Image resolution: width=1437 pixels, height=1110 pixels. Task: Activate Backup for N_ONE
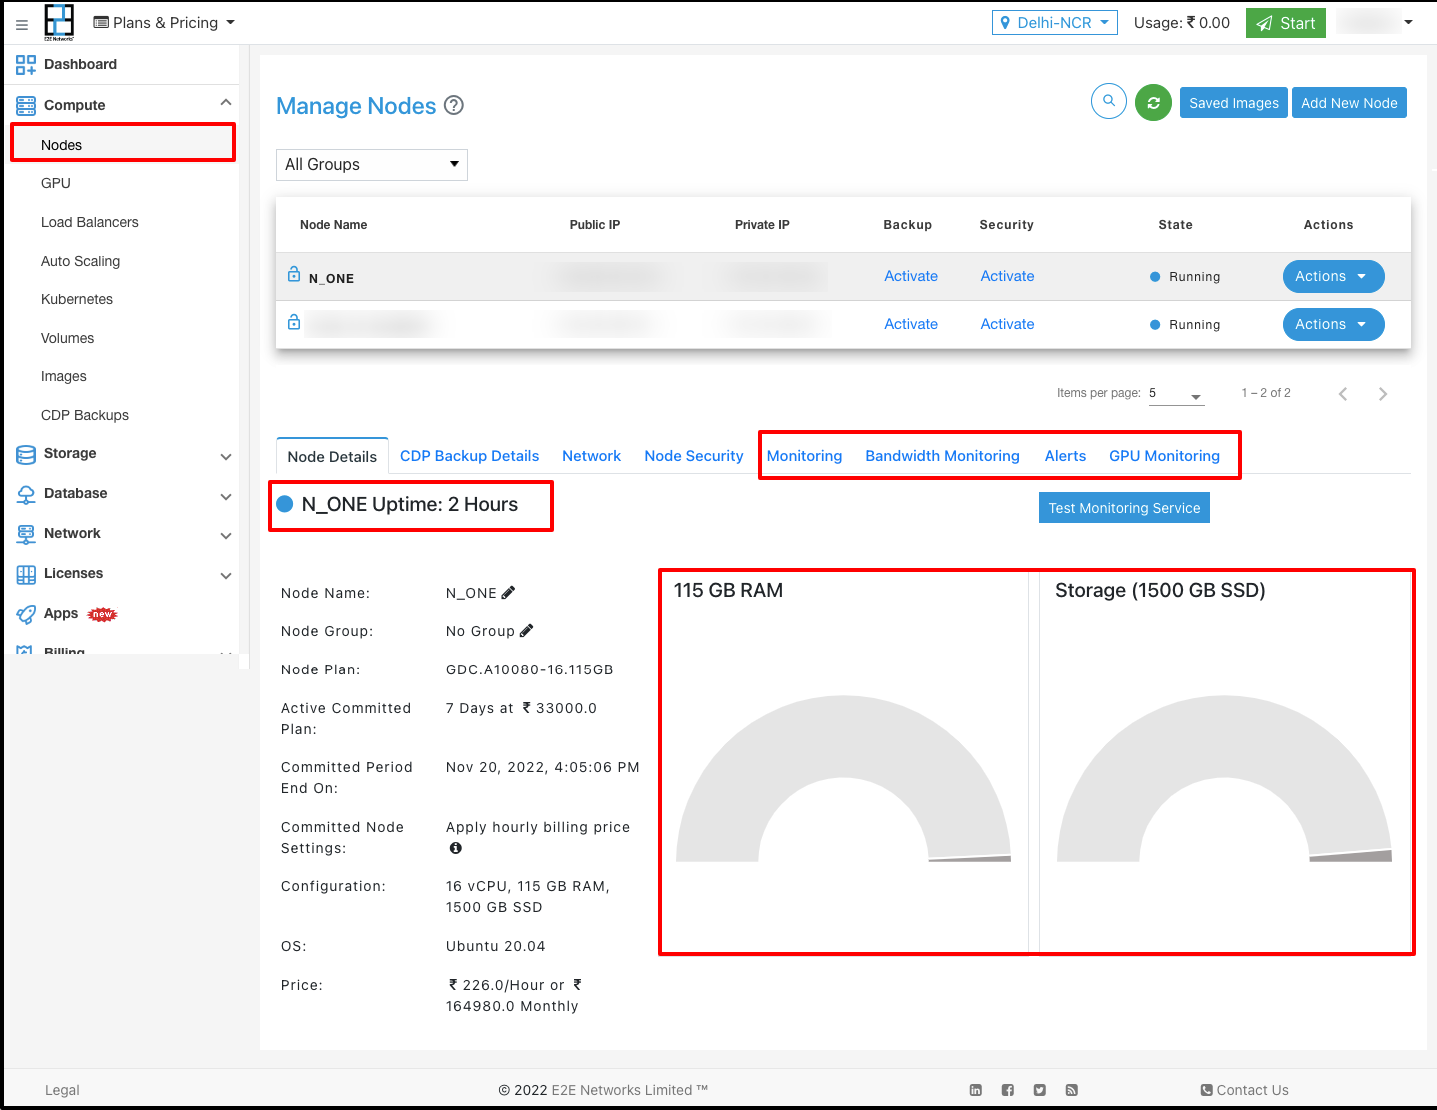(911, 276)
